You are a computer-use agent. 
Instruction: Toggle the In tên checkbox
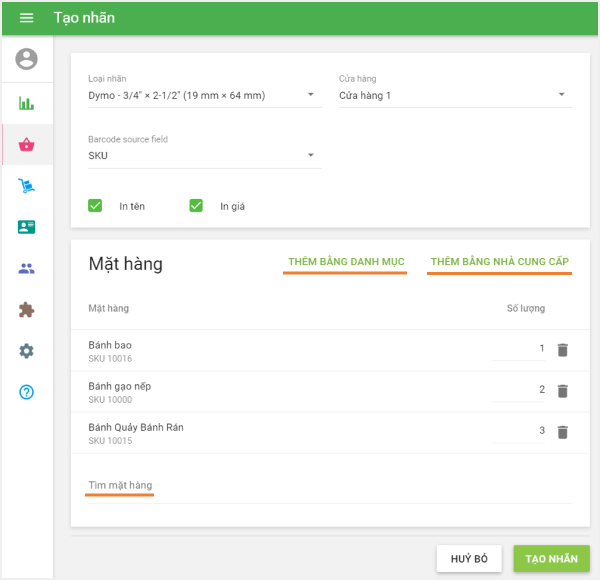96,206
